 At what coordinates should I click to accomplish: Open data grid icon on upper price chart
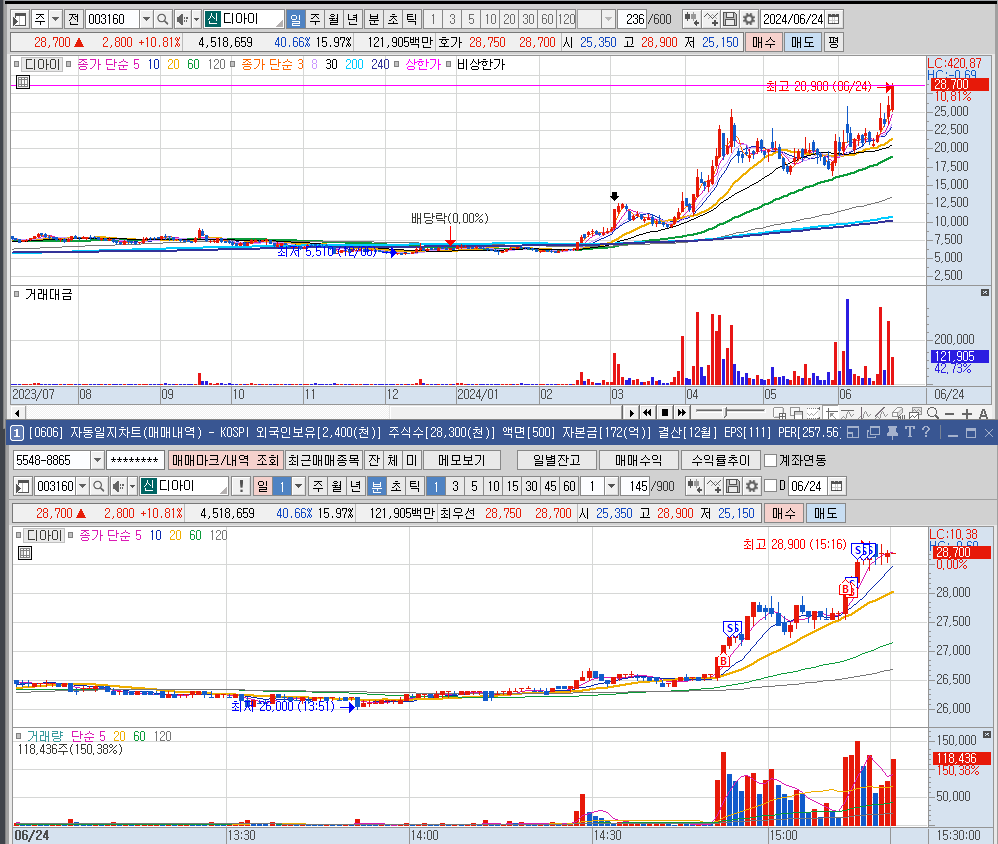[x=23, y=81]
